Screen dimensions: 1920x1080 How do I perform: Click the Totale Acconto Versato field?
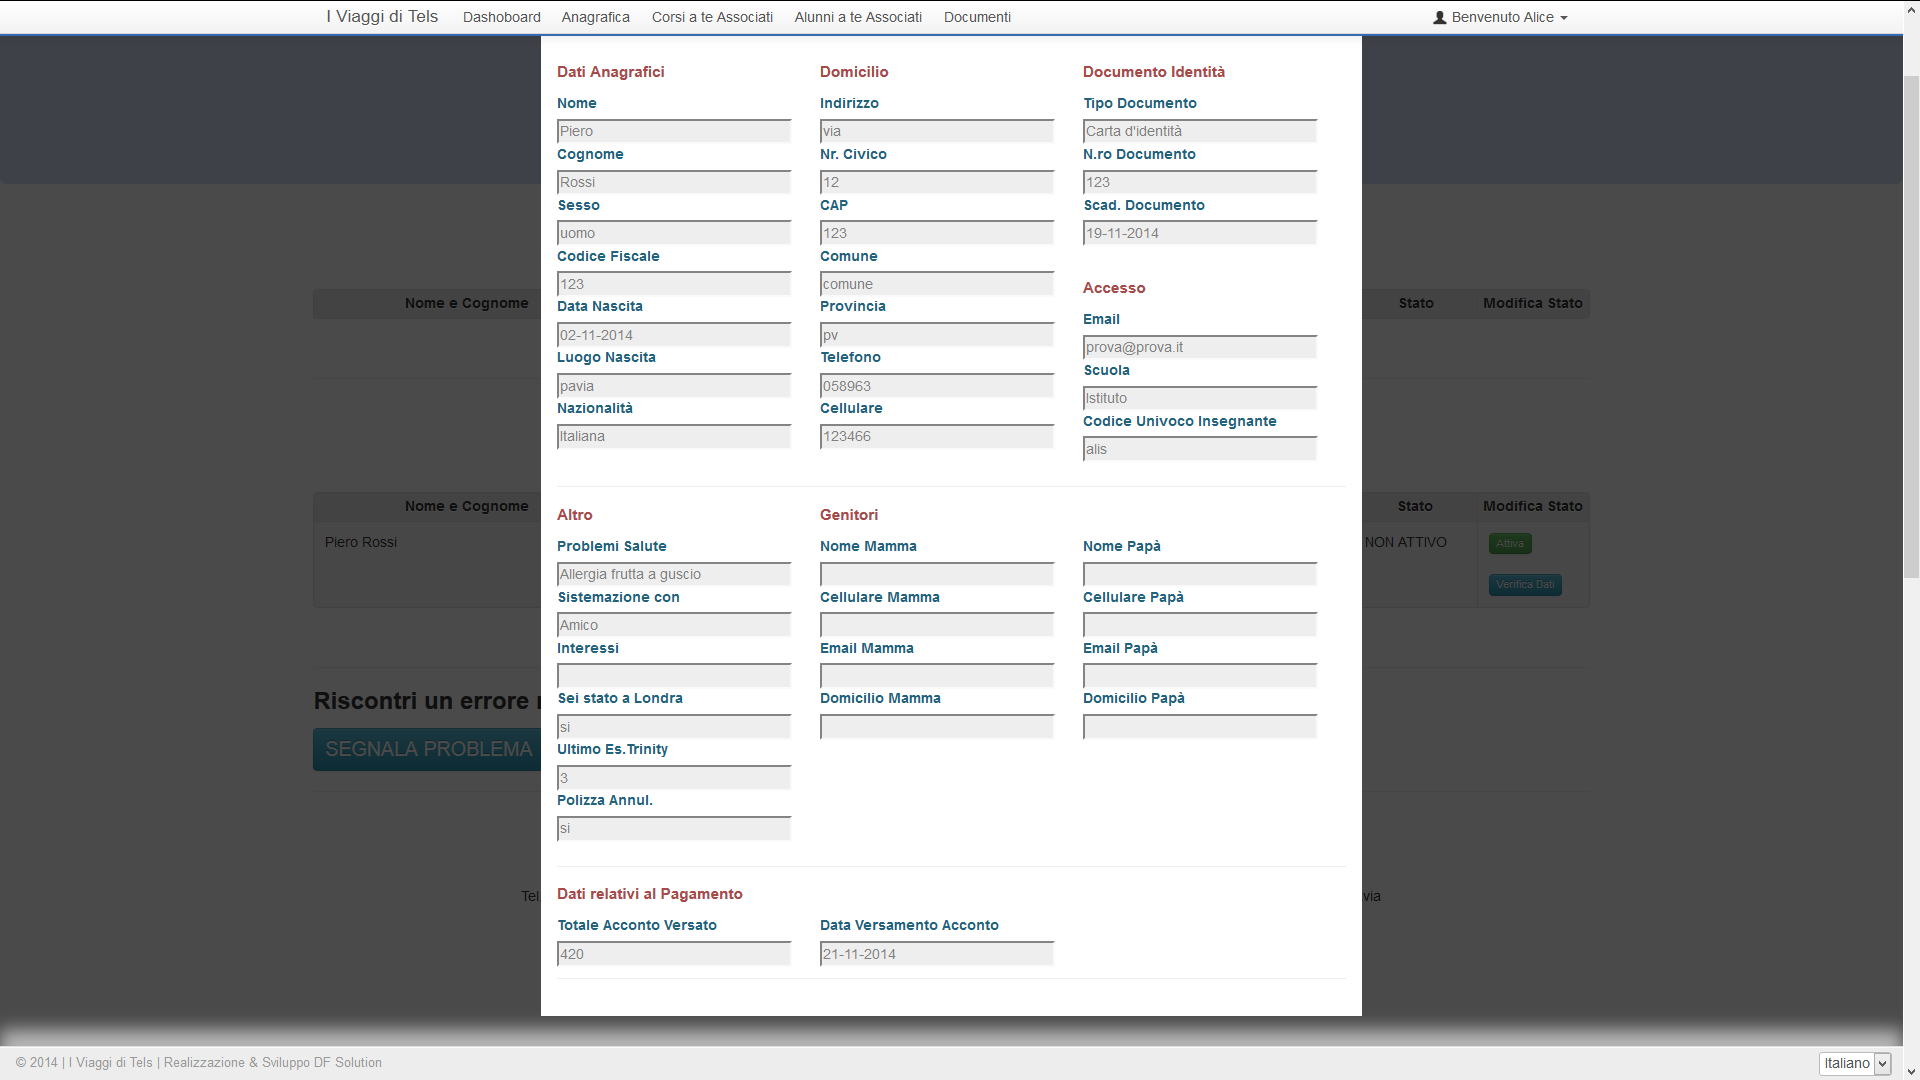[673, 954]
